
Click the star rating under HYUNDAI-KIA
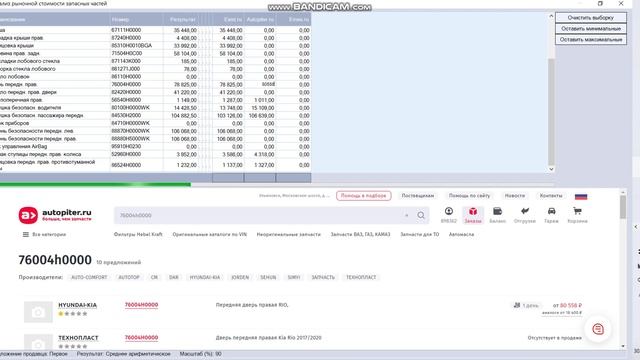point(73,313)
